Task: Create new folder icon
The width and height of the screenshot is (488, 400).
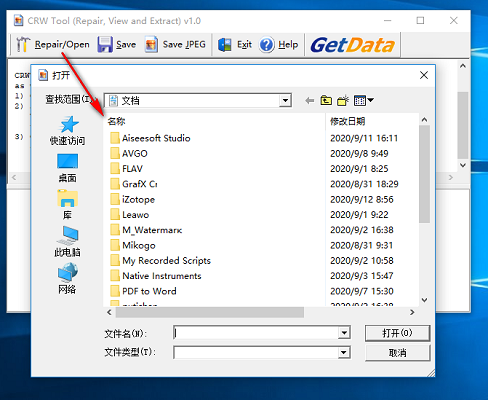Action: [343, 100]
